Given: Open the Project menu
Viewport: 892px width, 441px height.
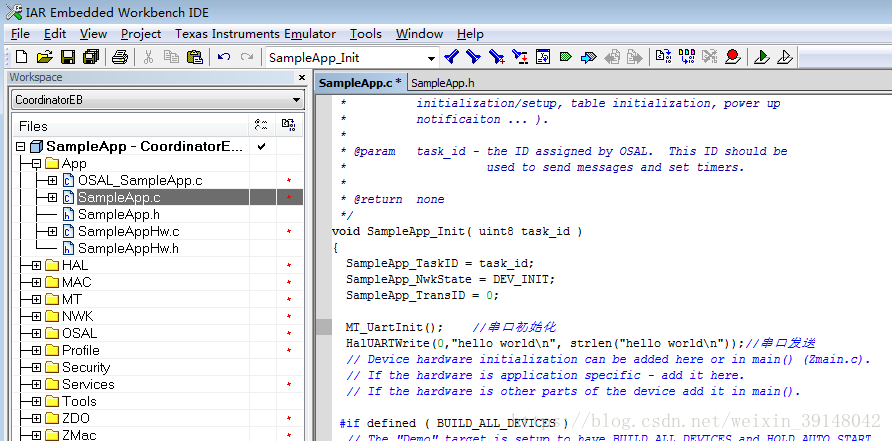Looking at the screenshot, I should tap(141, 34).
